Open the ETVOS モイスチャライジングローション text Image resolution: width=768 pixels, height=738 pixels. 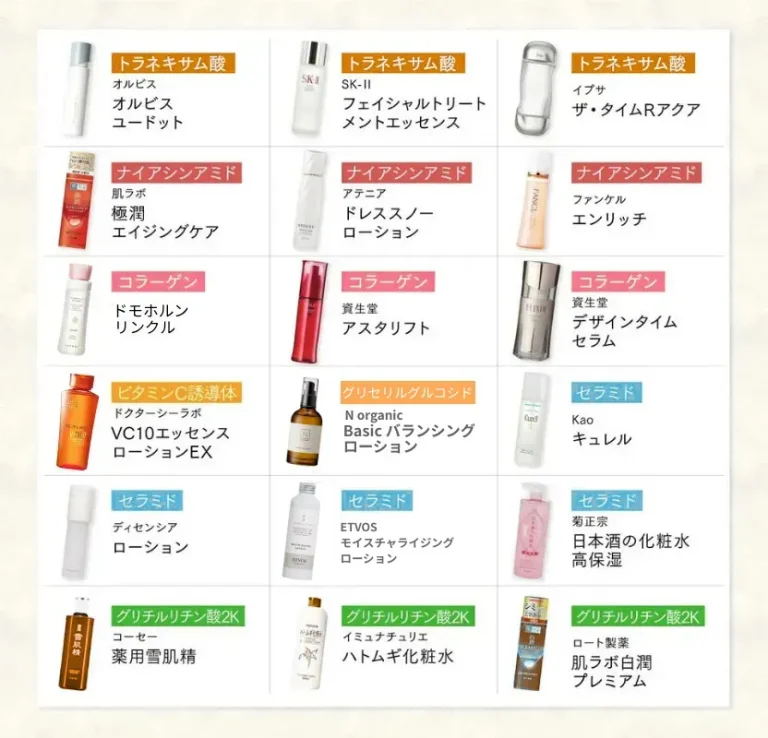[x=397, y=543]
